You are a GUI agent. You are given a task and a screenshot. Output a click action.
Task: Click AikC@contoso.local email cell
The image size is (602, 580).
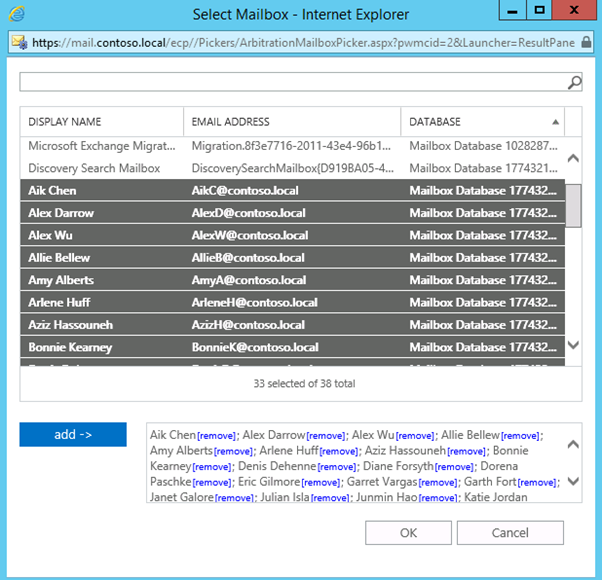coord(245,190)
